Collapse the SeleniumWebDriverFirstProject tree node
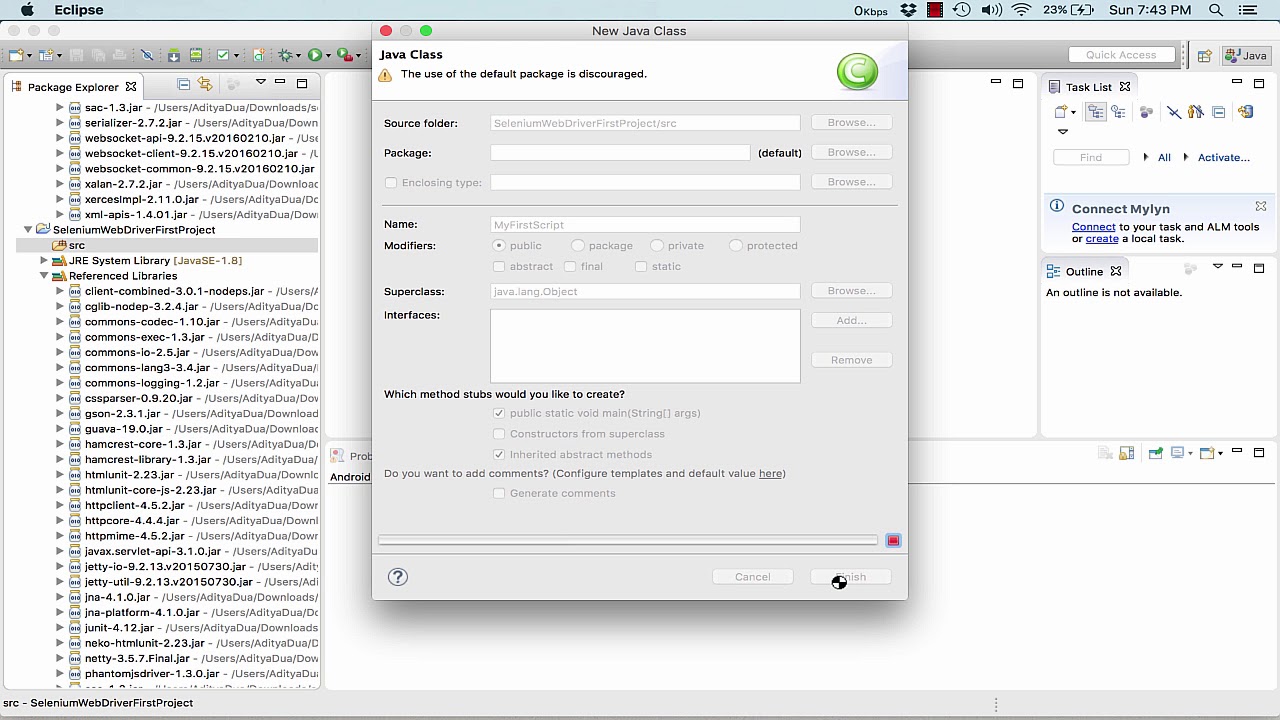Image resolution: width=1280 pixels, height=720 pixels. click(x=28, y=230)
